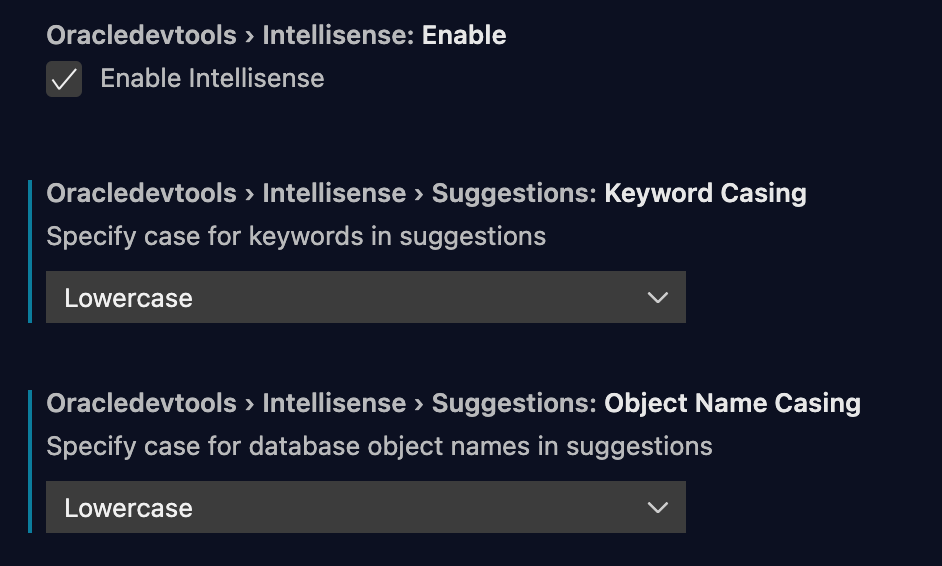Click the checkmark icon beside Enable Intellisense
The width and height of the screenshot is (942, 566).
click(64, 79)
